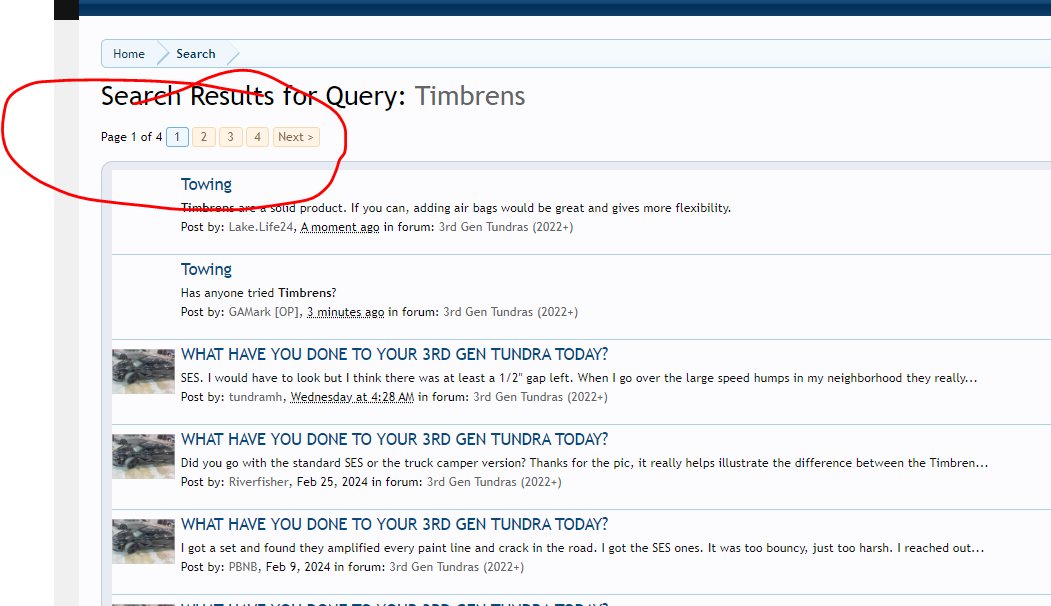Click the snippet starting 'Did you go with'
The height and width of the screenshot is (606, 1051).
click(584, 463)
